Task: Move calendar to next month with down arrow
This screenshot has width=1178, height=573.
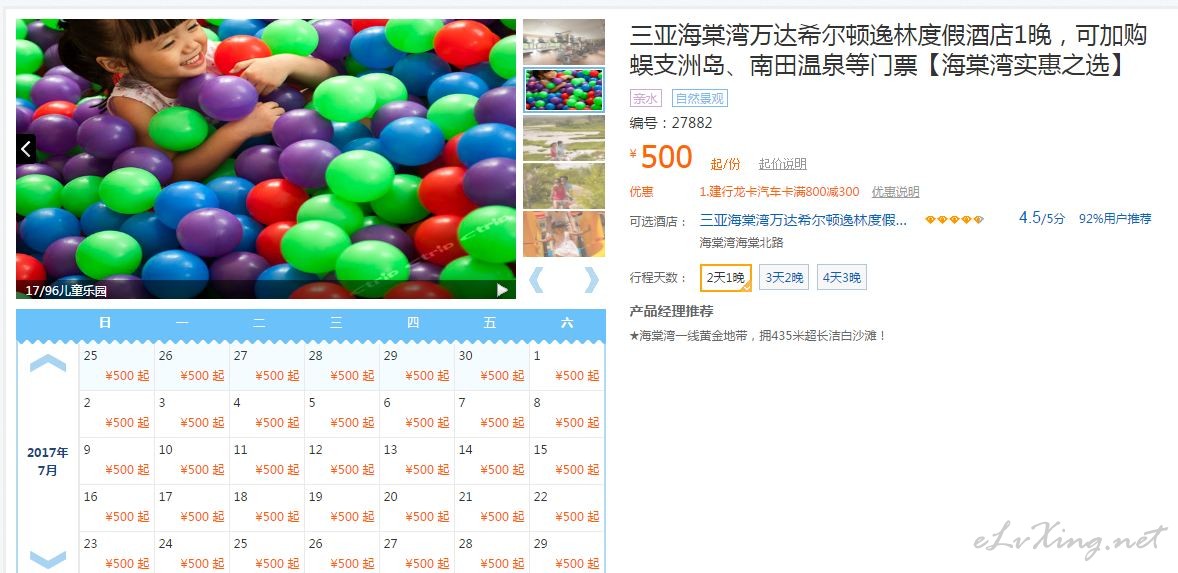Action: tap(47, 559)
